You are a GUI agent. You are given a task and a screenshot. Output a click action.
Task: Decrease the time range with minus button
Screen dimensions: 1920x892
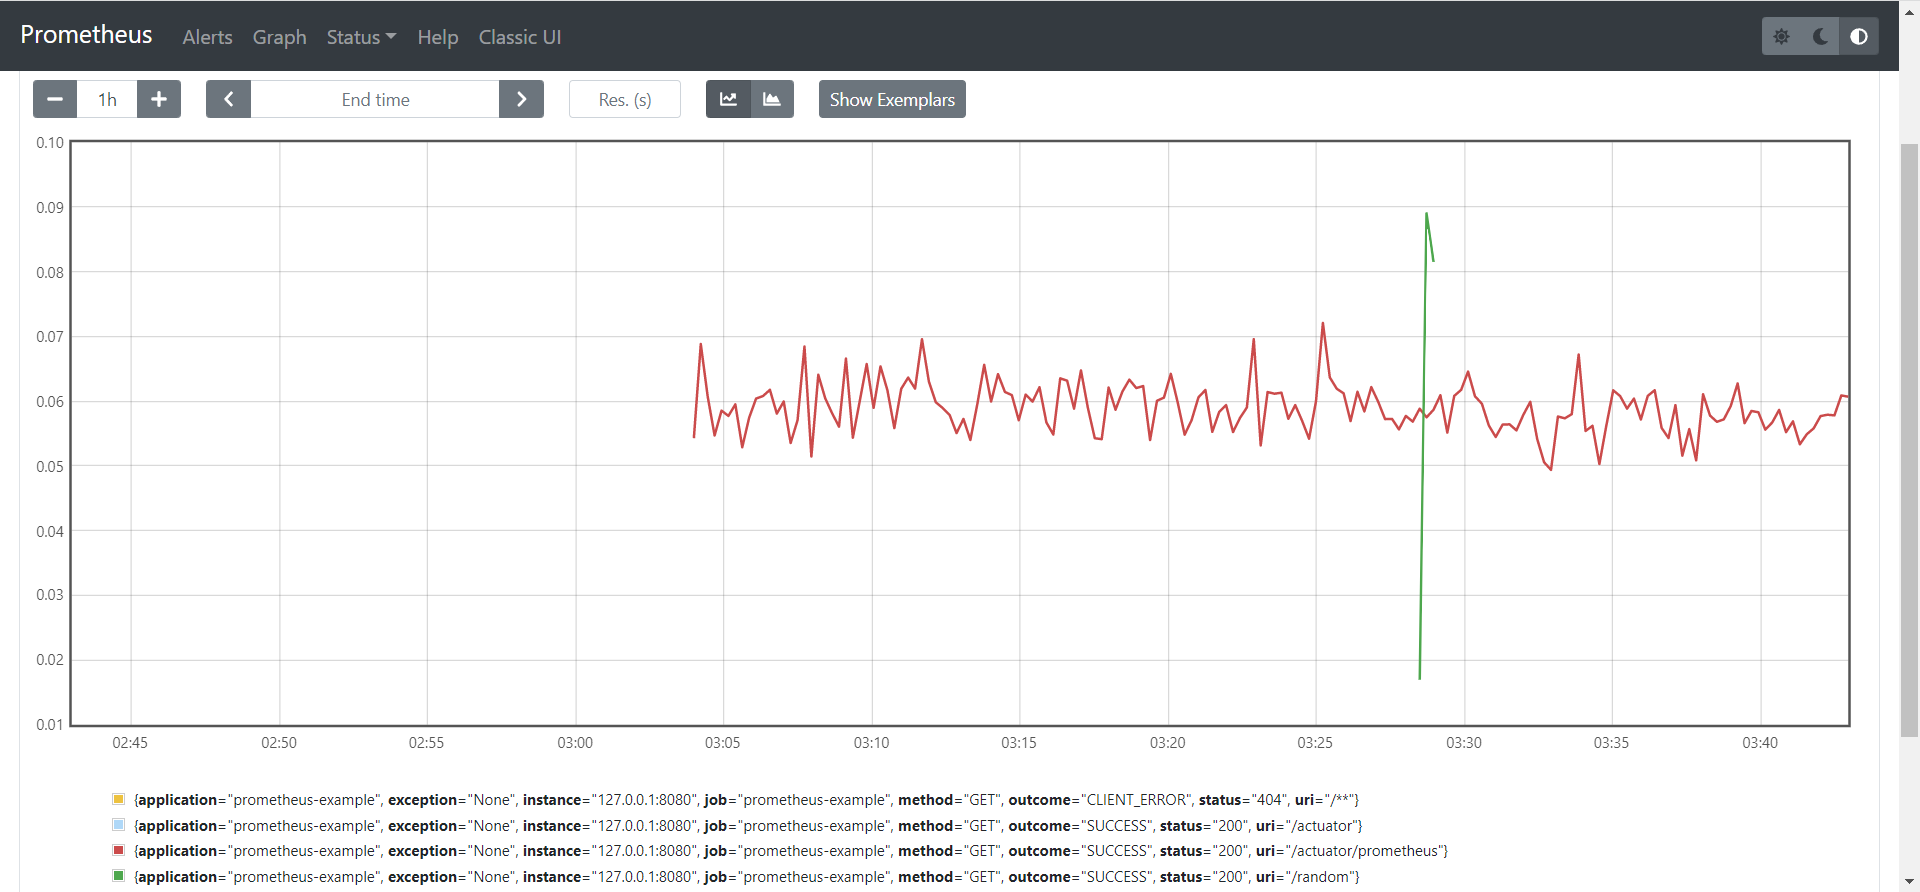(55, 99)
